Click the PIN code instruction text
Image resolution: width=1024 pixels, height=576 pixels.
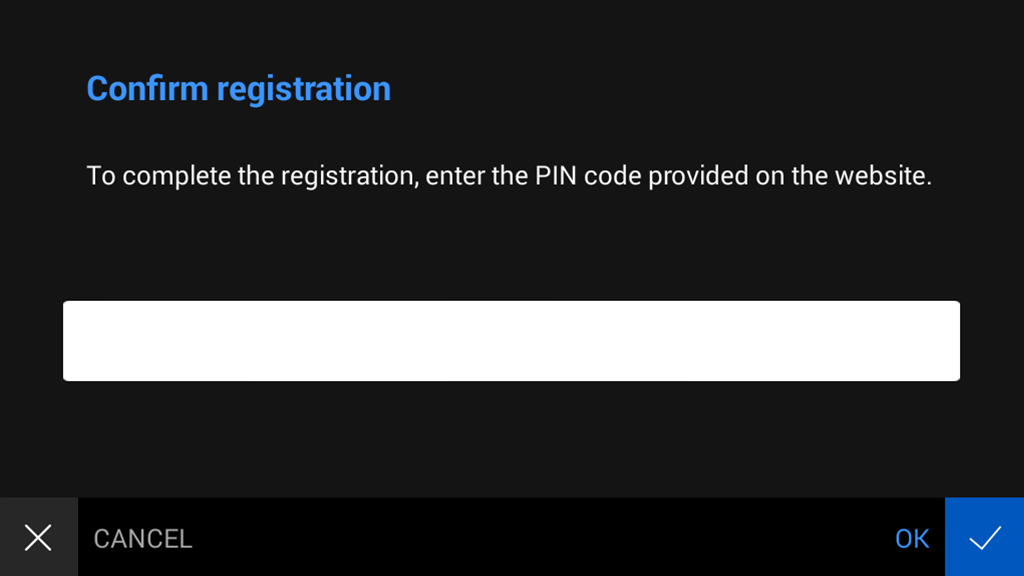509,176
